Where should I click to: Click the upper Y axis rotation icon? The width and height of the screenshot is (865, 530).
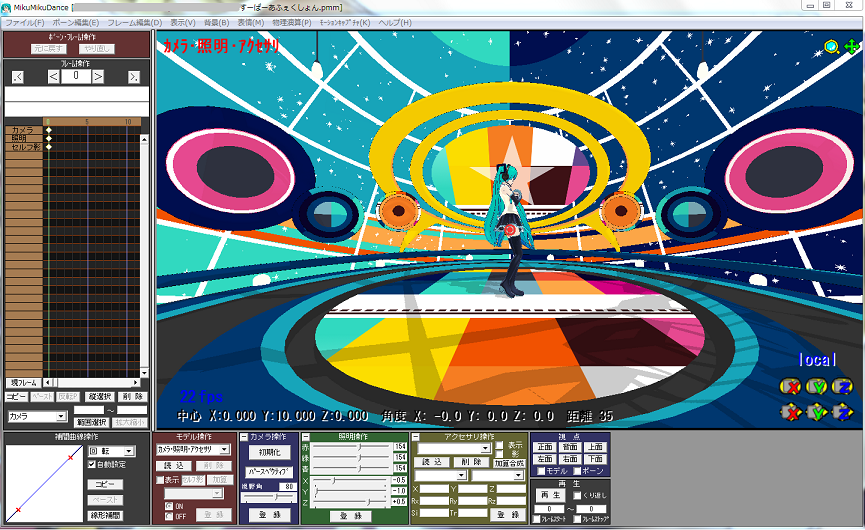click(x=816, y=387)
